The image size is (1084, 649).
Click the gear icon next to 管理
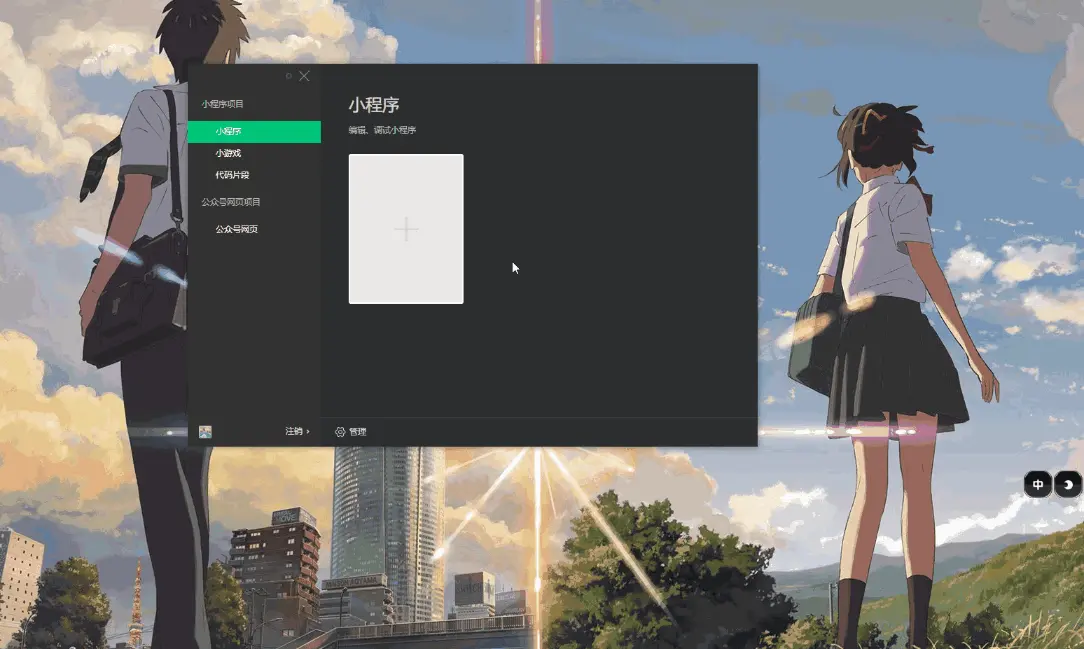[x=340, y=432]
